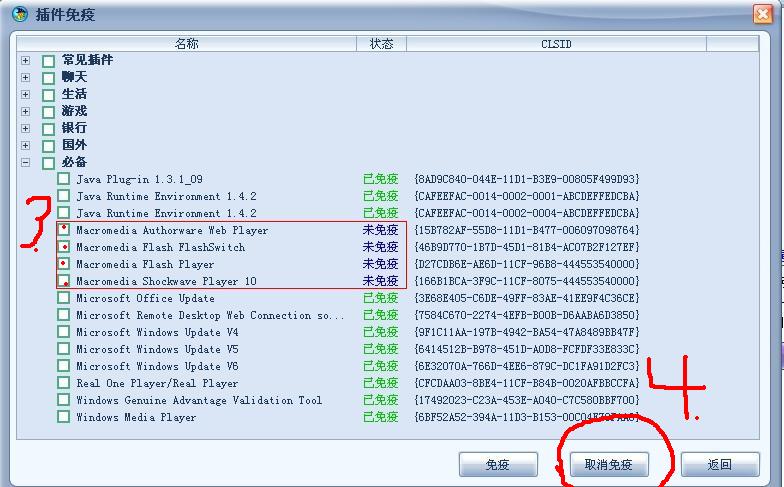
Task: Expand the 银行 category
Action: tap(26, 128)
